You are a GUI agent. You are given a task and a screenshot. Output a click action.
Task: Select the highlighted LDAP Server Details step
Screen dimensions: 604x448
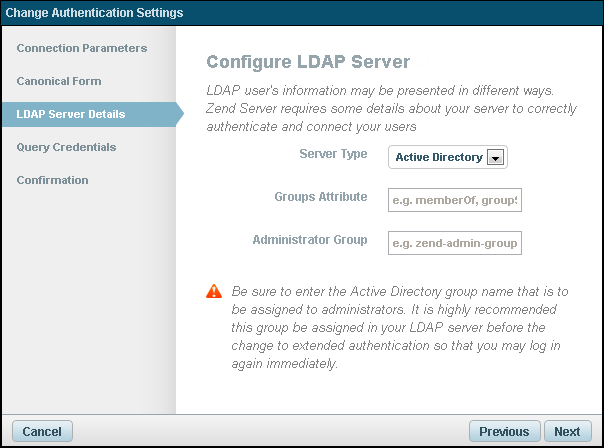(71, 114)
